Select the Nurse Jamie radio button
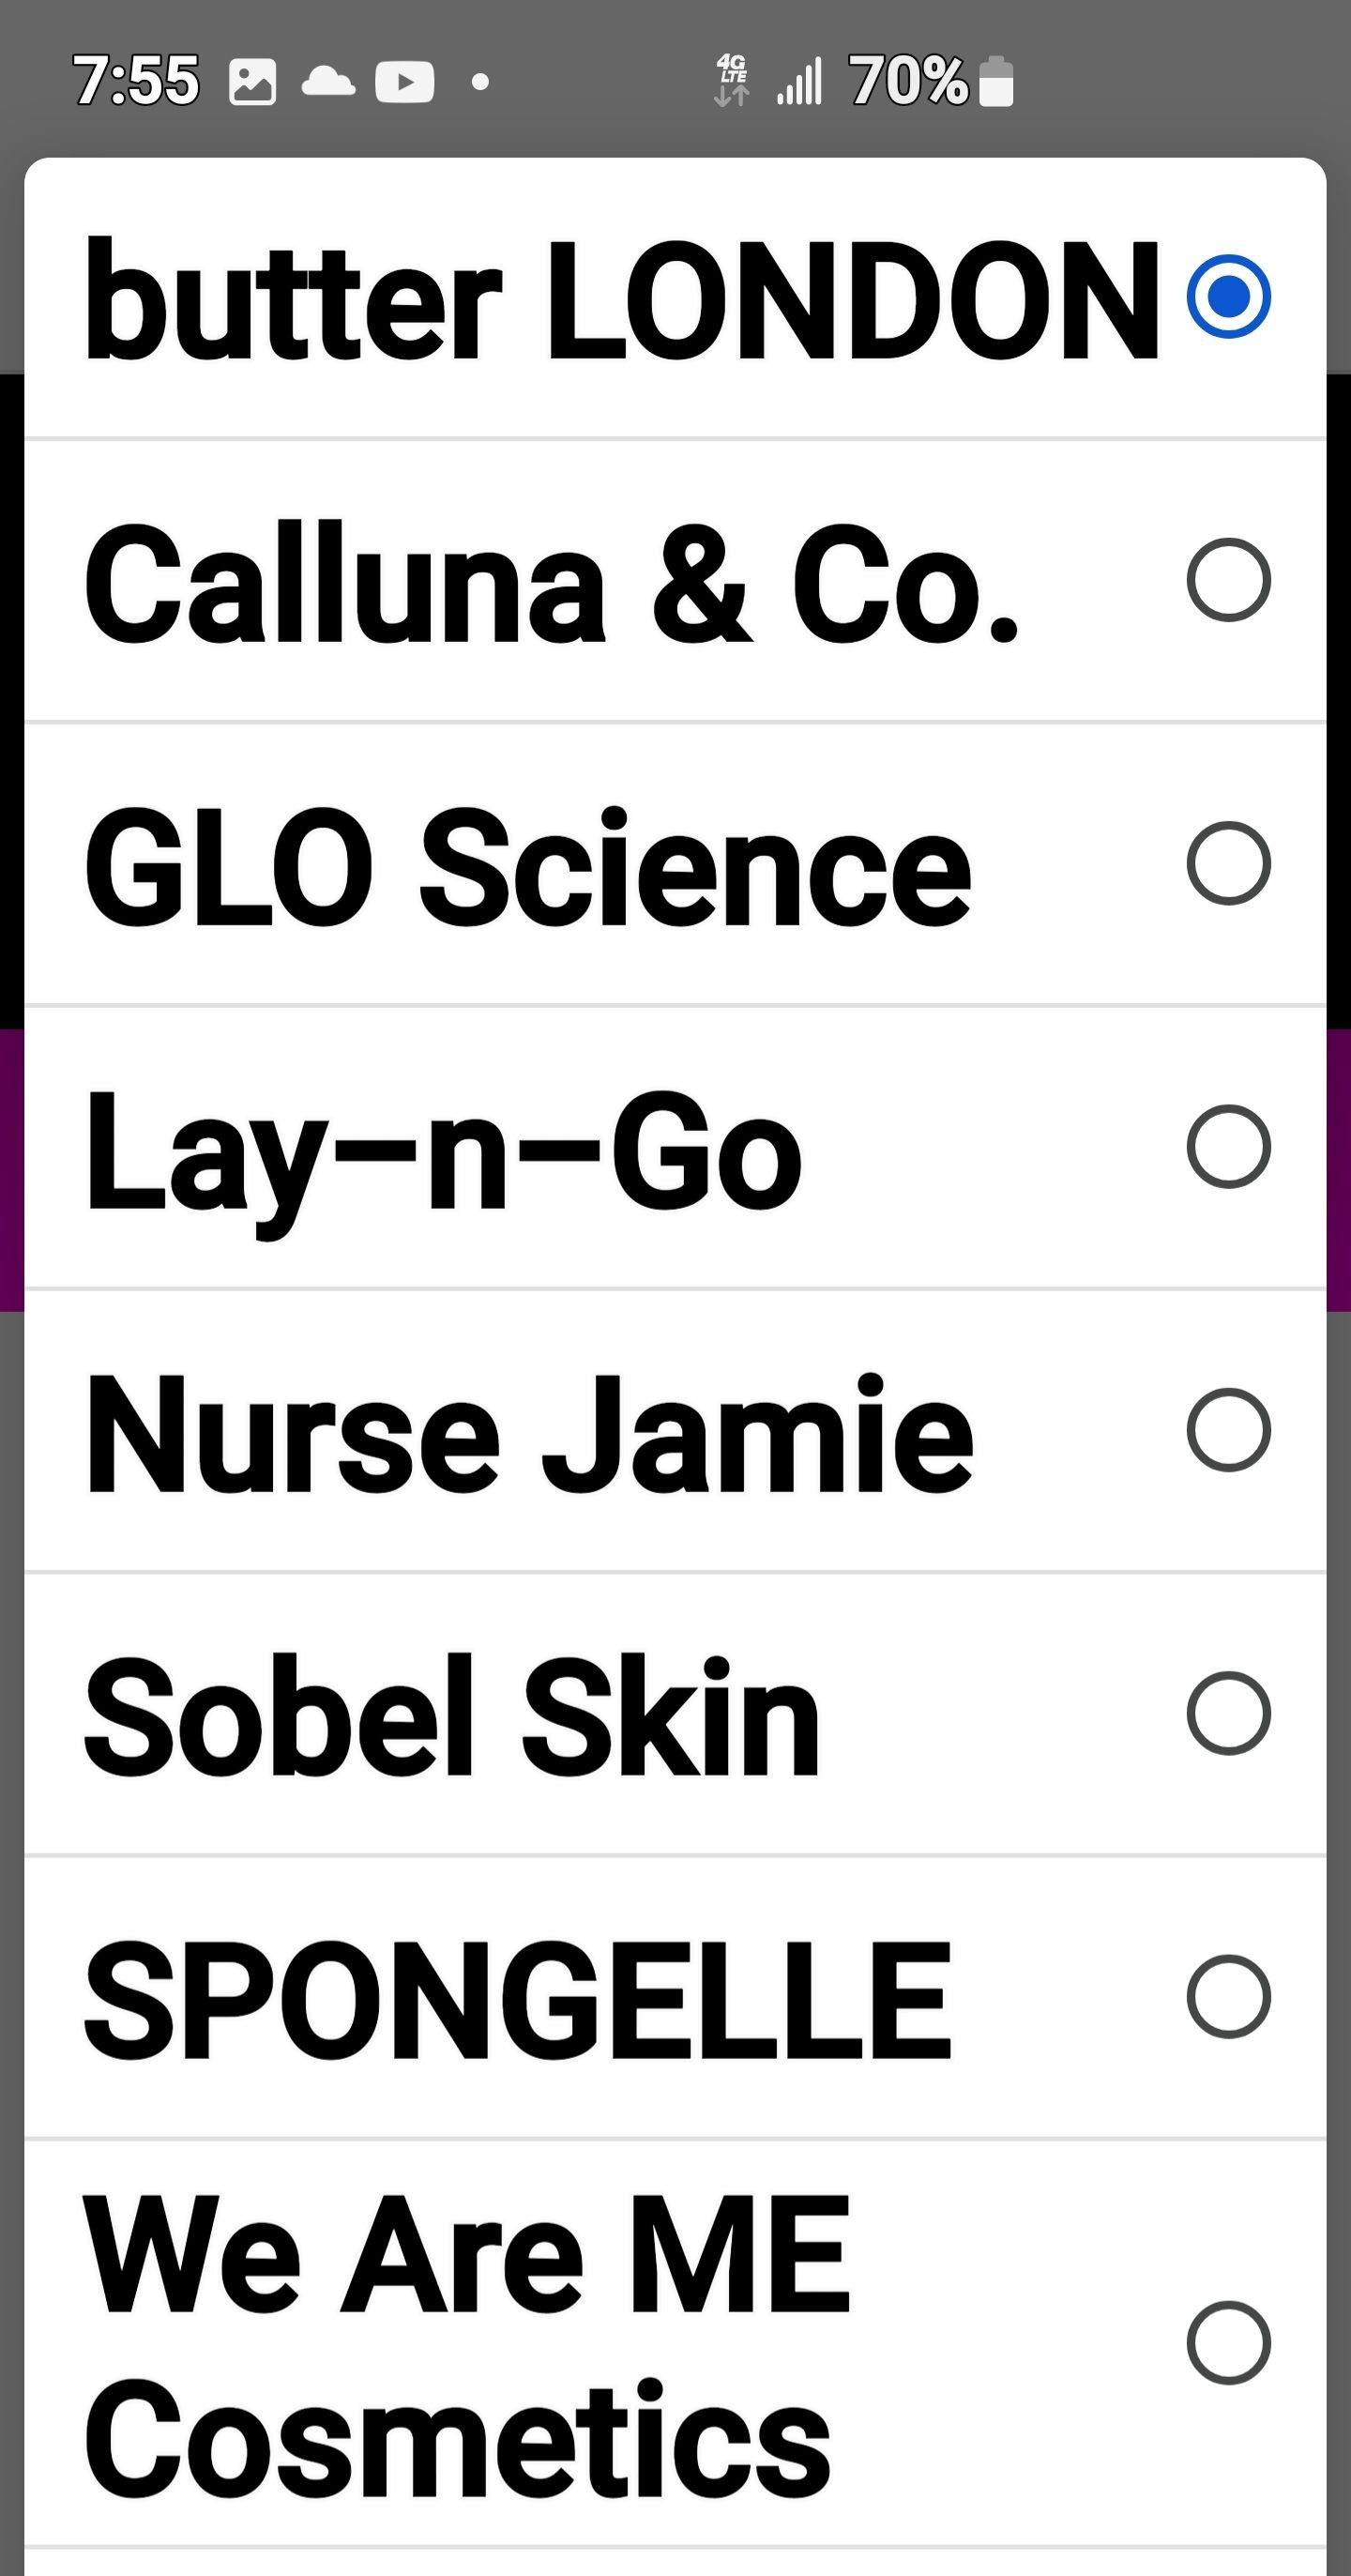The width and height of the screenshot is (1351, 2576). [1228, 1430]
